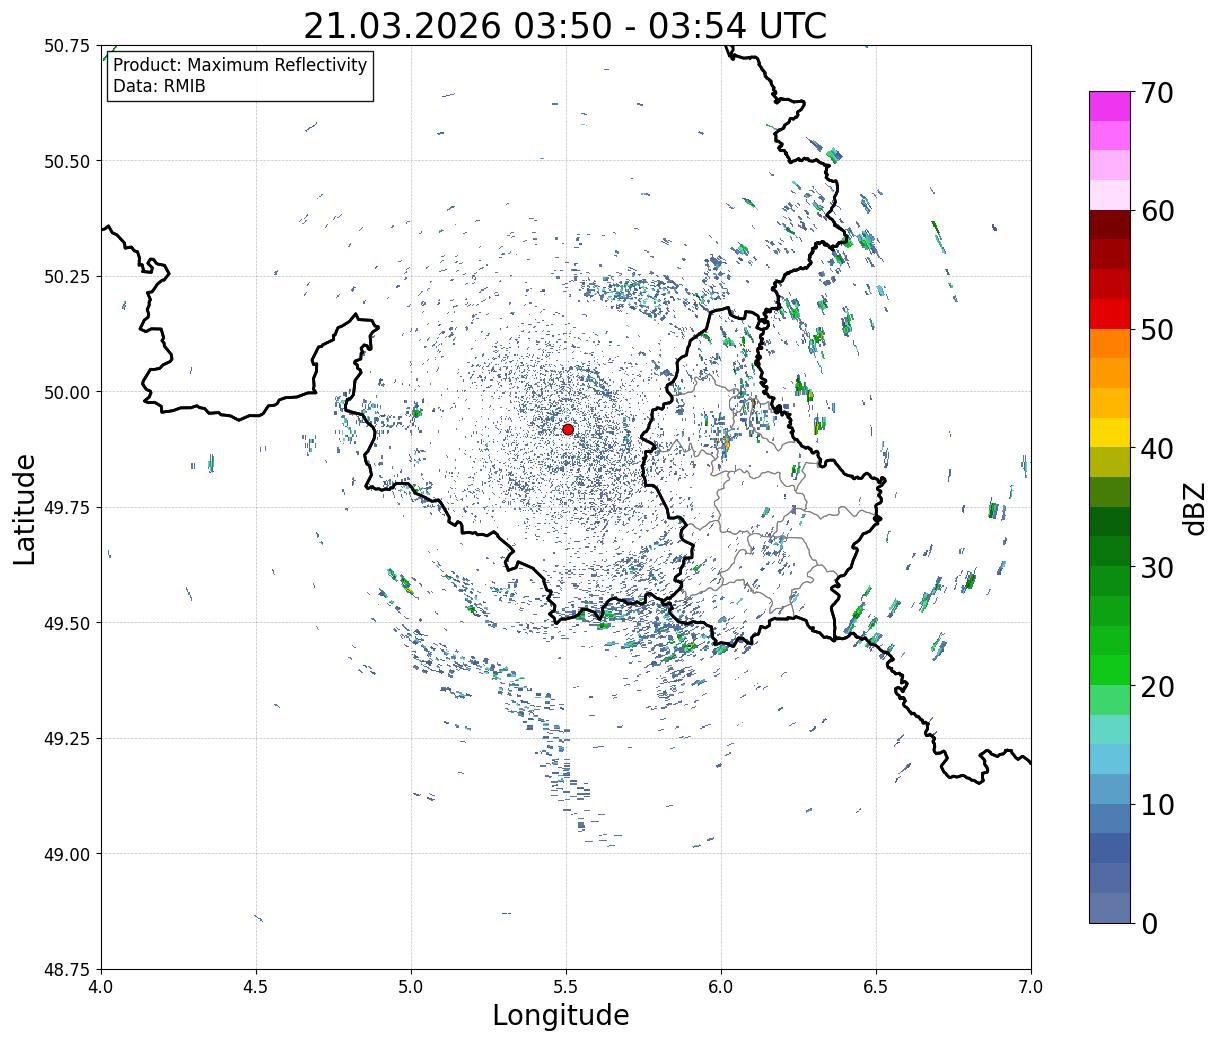
Task: Click longitude tick label 6.0
Action: [721, 987]
